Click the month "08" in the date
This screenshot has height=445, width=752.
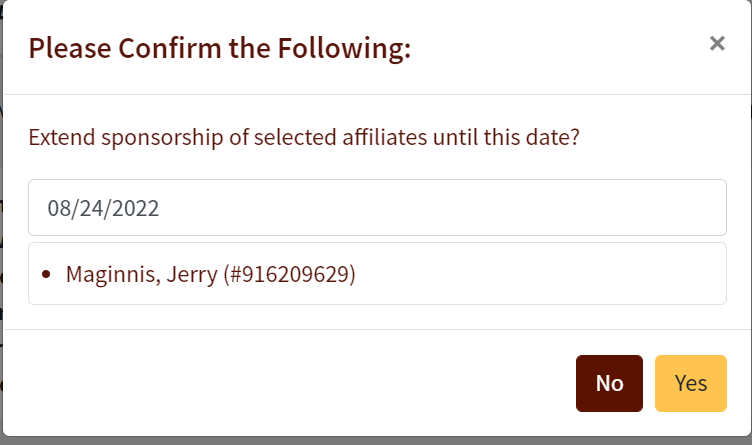(x=58, y=208)
